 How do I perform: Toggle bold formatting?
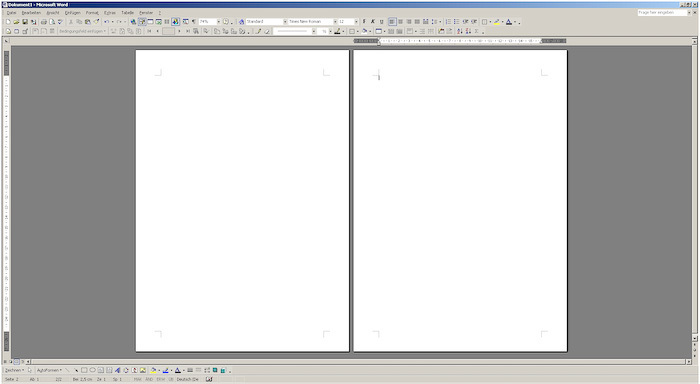coord(364,21)
